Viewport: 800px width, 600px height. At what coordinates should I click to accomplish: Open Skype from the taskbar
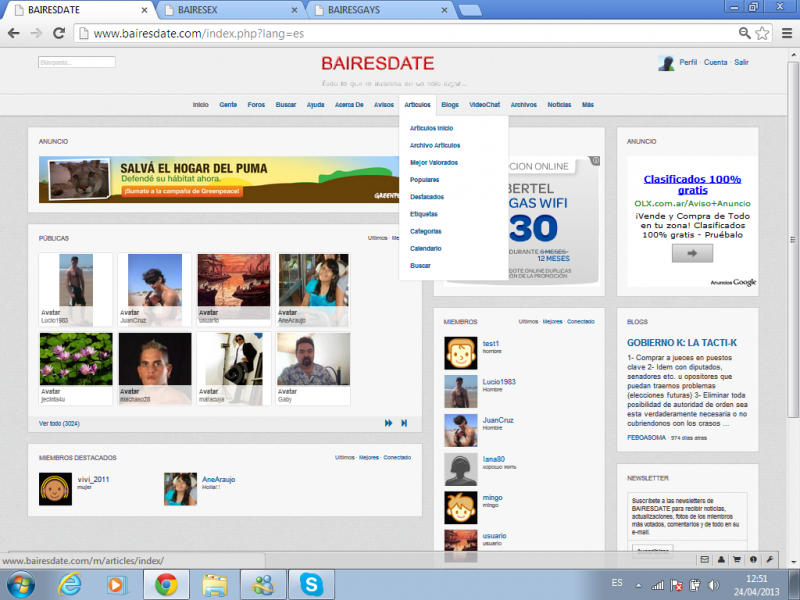click(x=311, y=585)
